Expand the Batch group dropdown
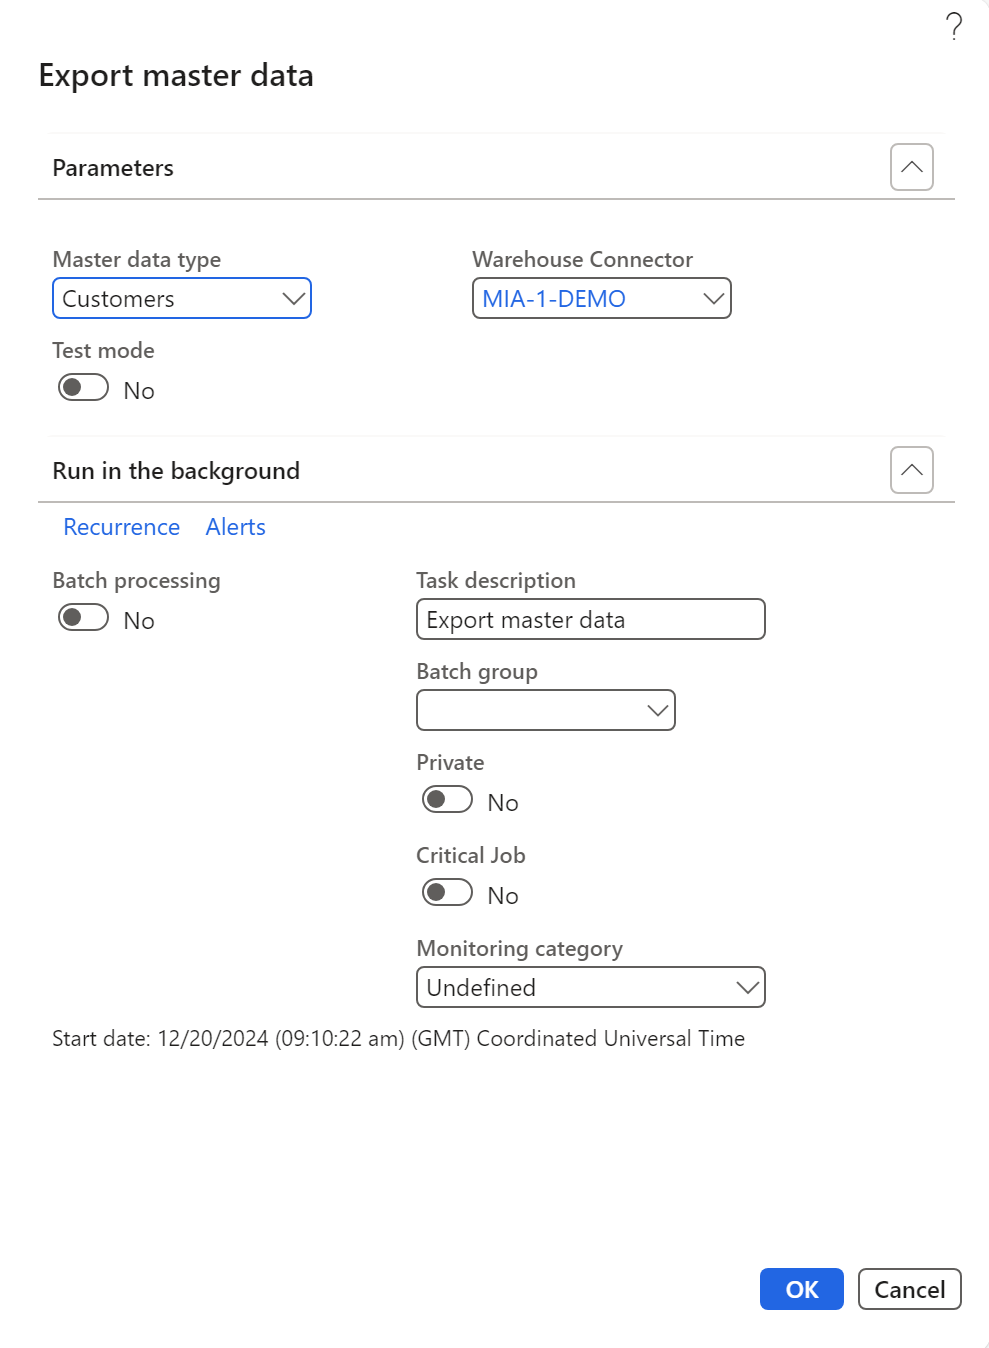Viewport: 989px width, 1348px height. coord(656,711)
